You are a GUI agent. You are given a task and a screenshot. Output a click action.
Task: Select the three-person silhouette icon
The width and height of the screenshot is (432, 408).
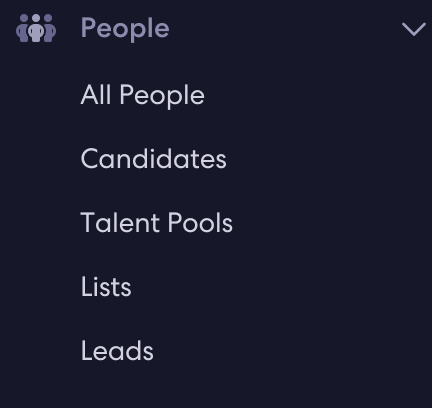pos(36,28)
